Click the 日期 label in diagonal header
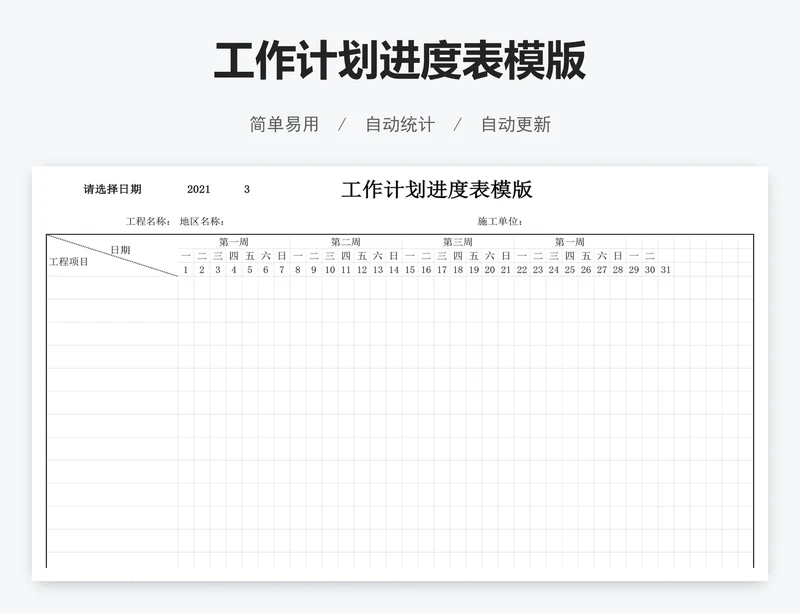This screenshot has width=800, height=613. point(120,250)
